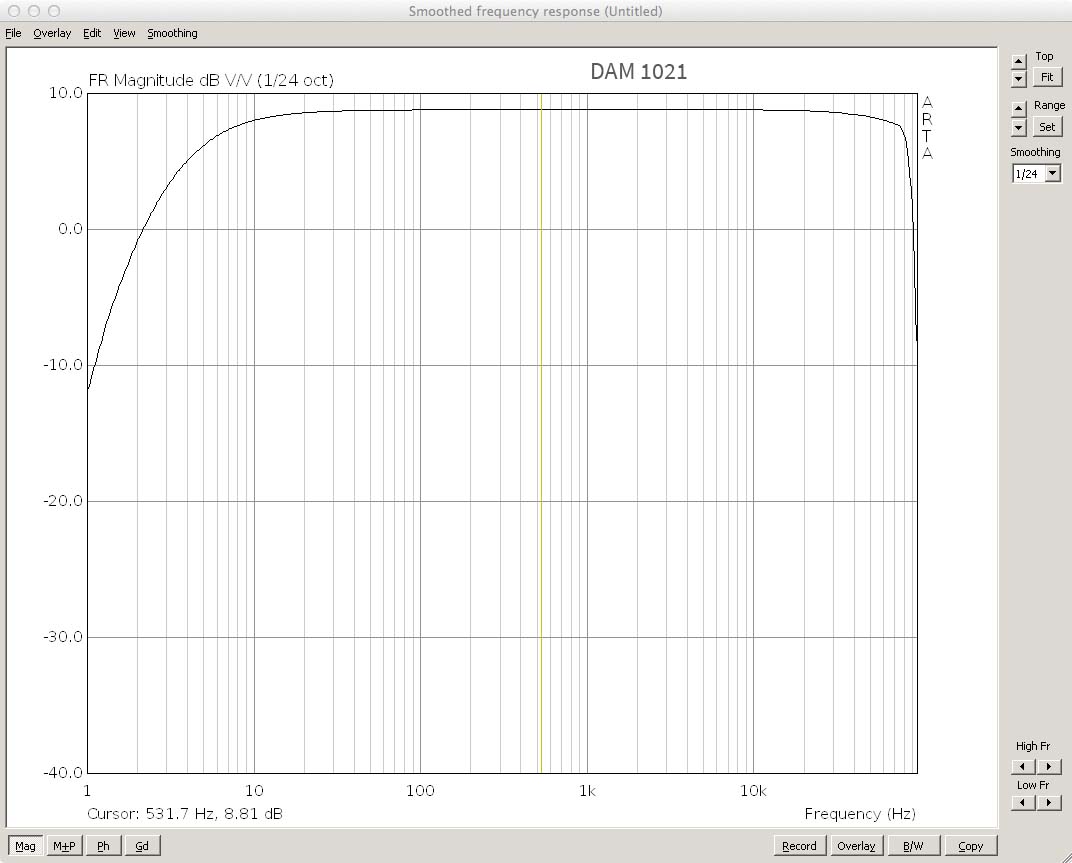Open the View menu

pyautogui.click(x=124, y=33)
